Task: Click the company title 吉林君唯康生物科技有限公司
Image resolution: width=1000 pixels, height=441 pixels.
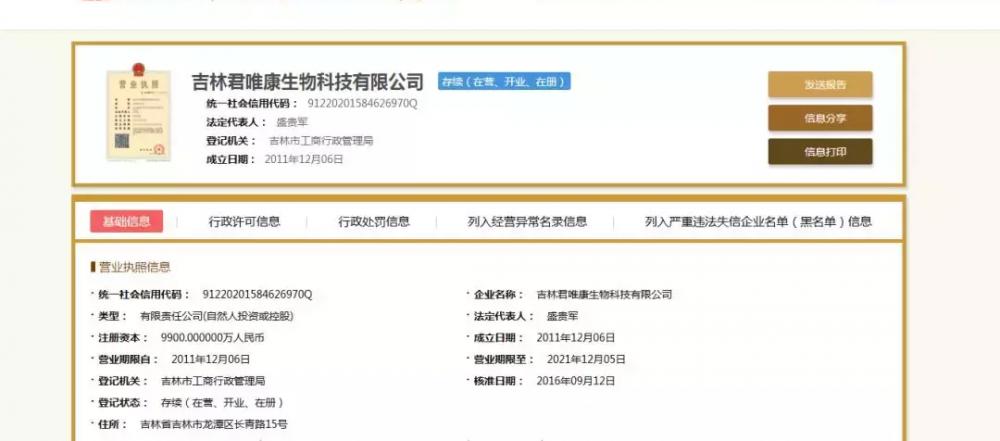Action: (308, 82)
